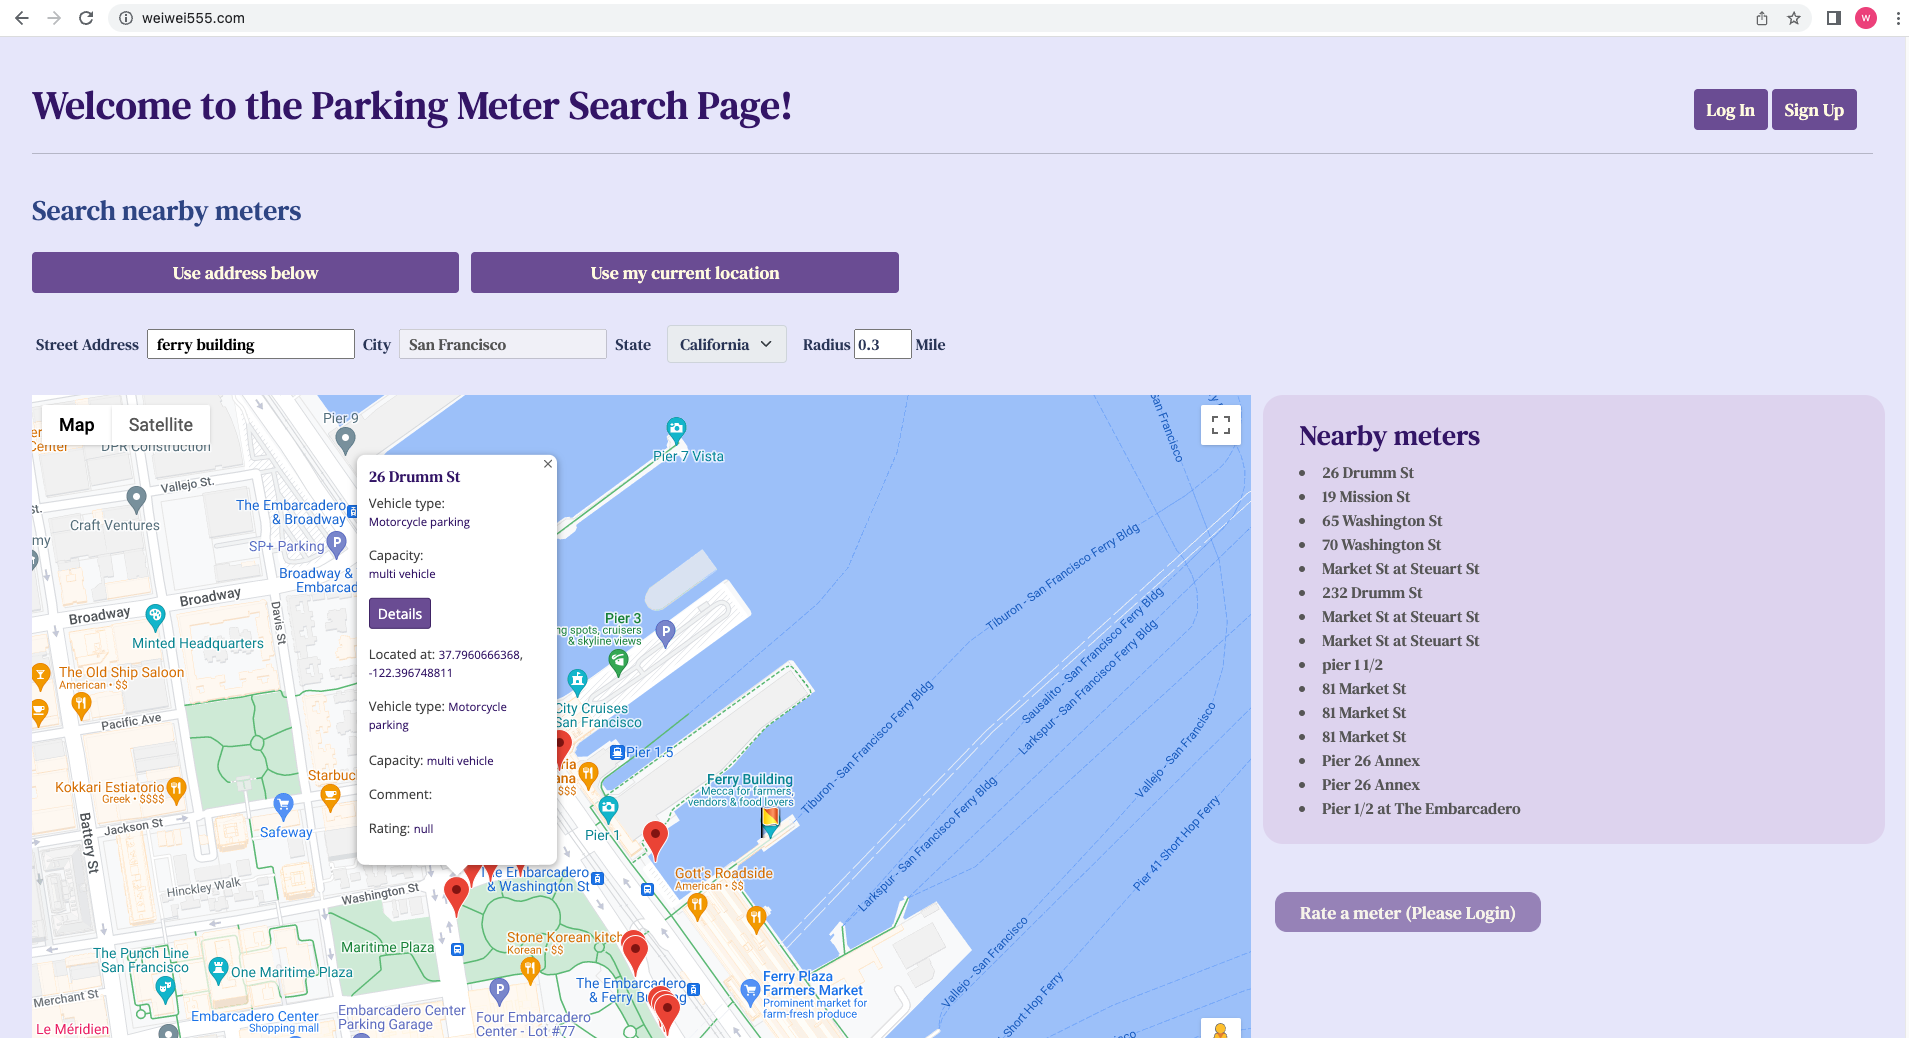This screenshot has height=1038, width=1909.
Task: Click Use address below button
Action: 245,273
